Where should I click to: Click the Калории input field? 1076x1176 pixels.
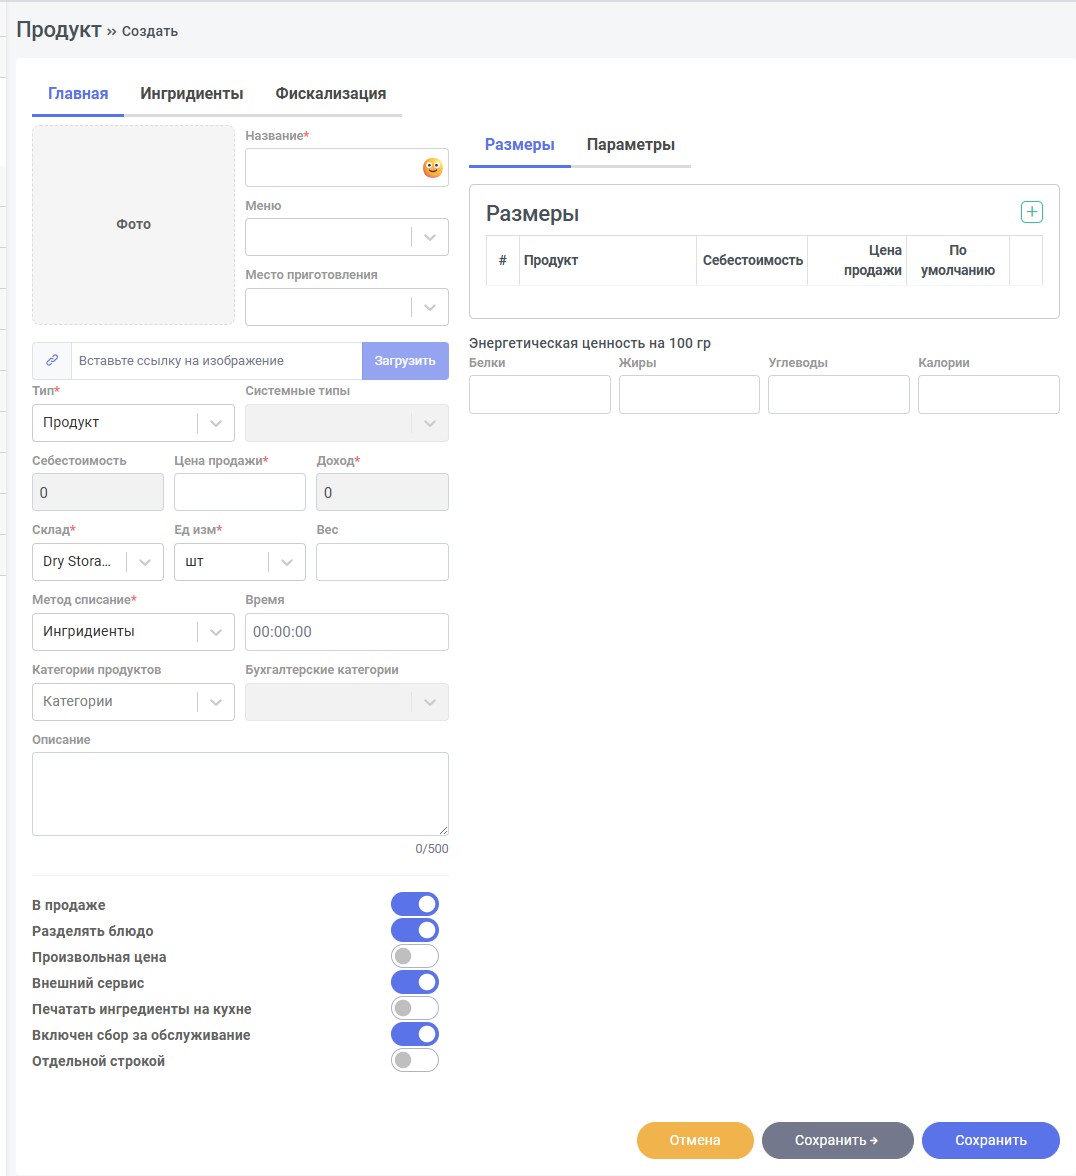click(989, 394)
